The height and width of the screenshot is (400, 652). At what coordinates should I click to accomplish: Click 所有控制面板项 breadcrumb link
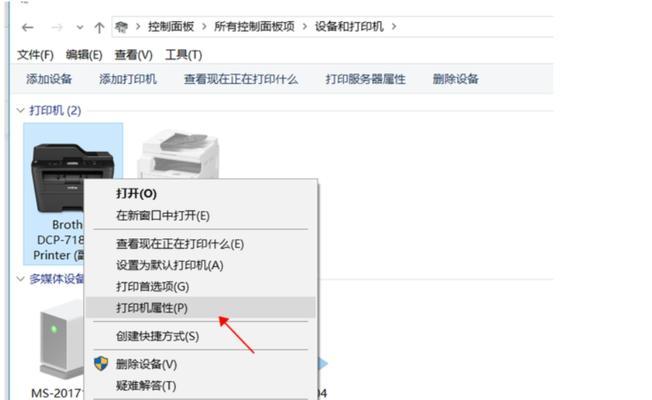pyautogui.click(x=254, y=27)
